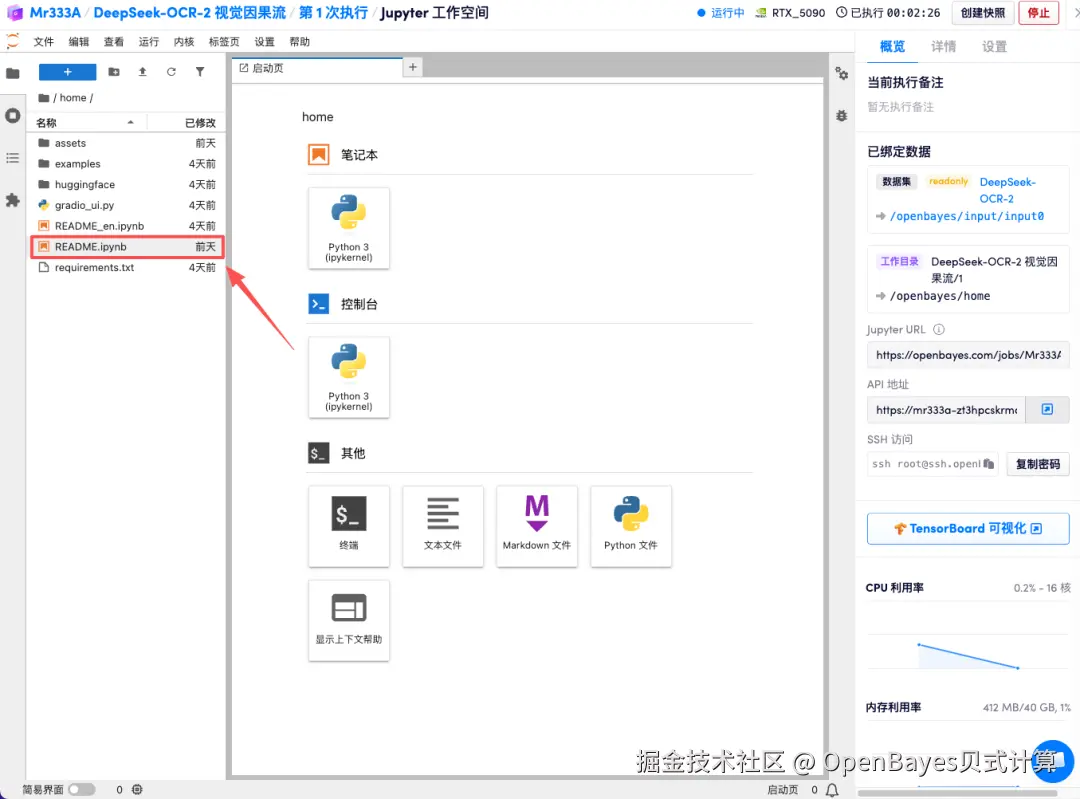Screen dimensions: 1080x799
Task: Click the 创建快照 button
Action: point(983,12)
